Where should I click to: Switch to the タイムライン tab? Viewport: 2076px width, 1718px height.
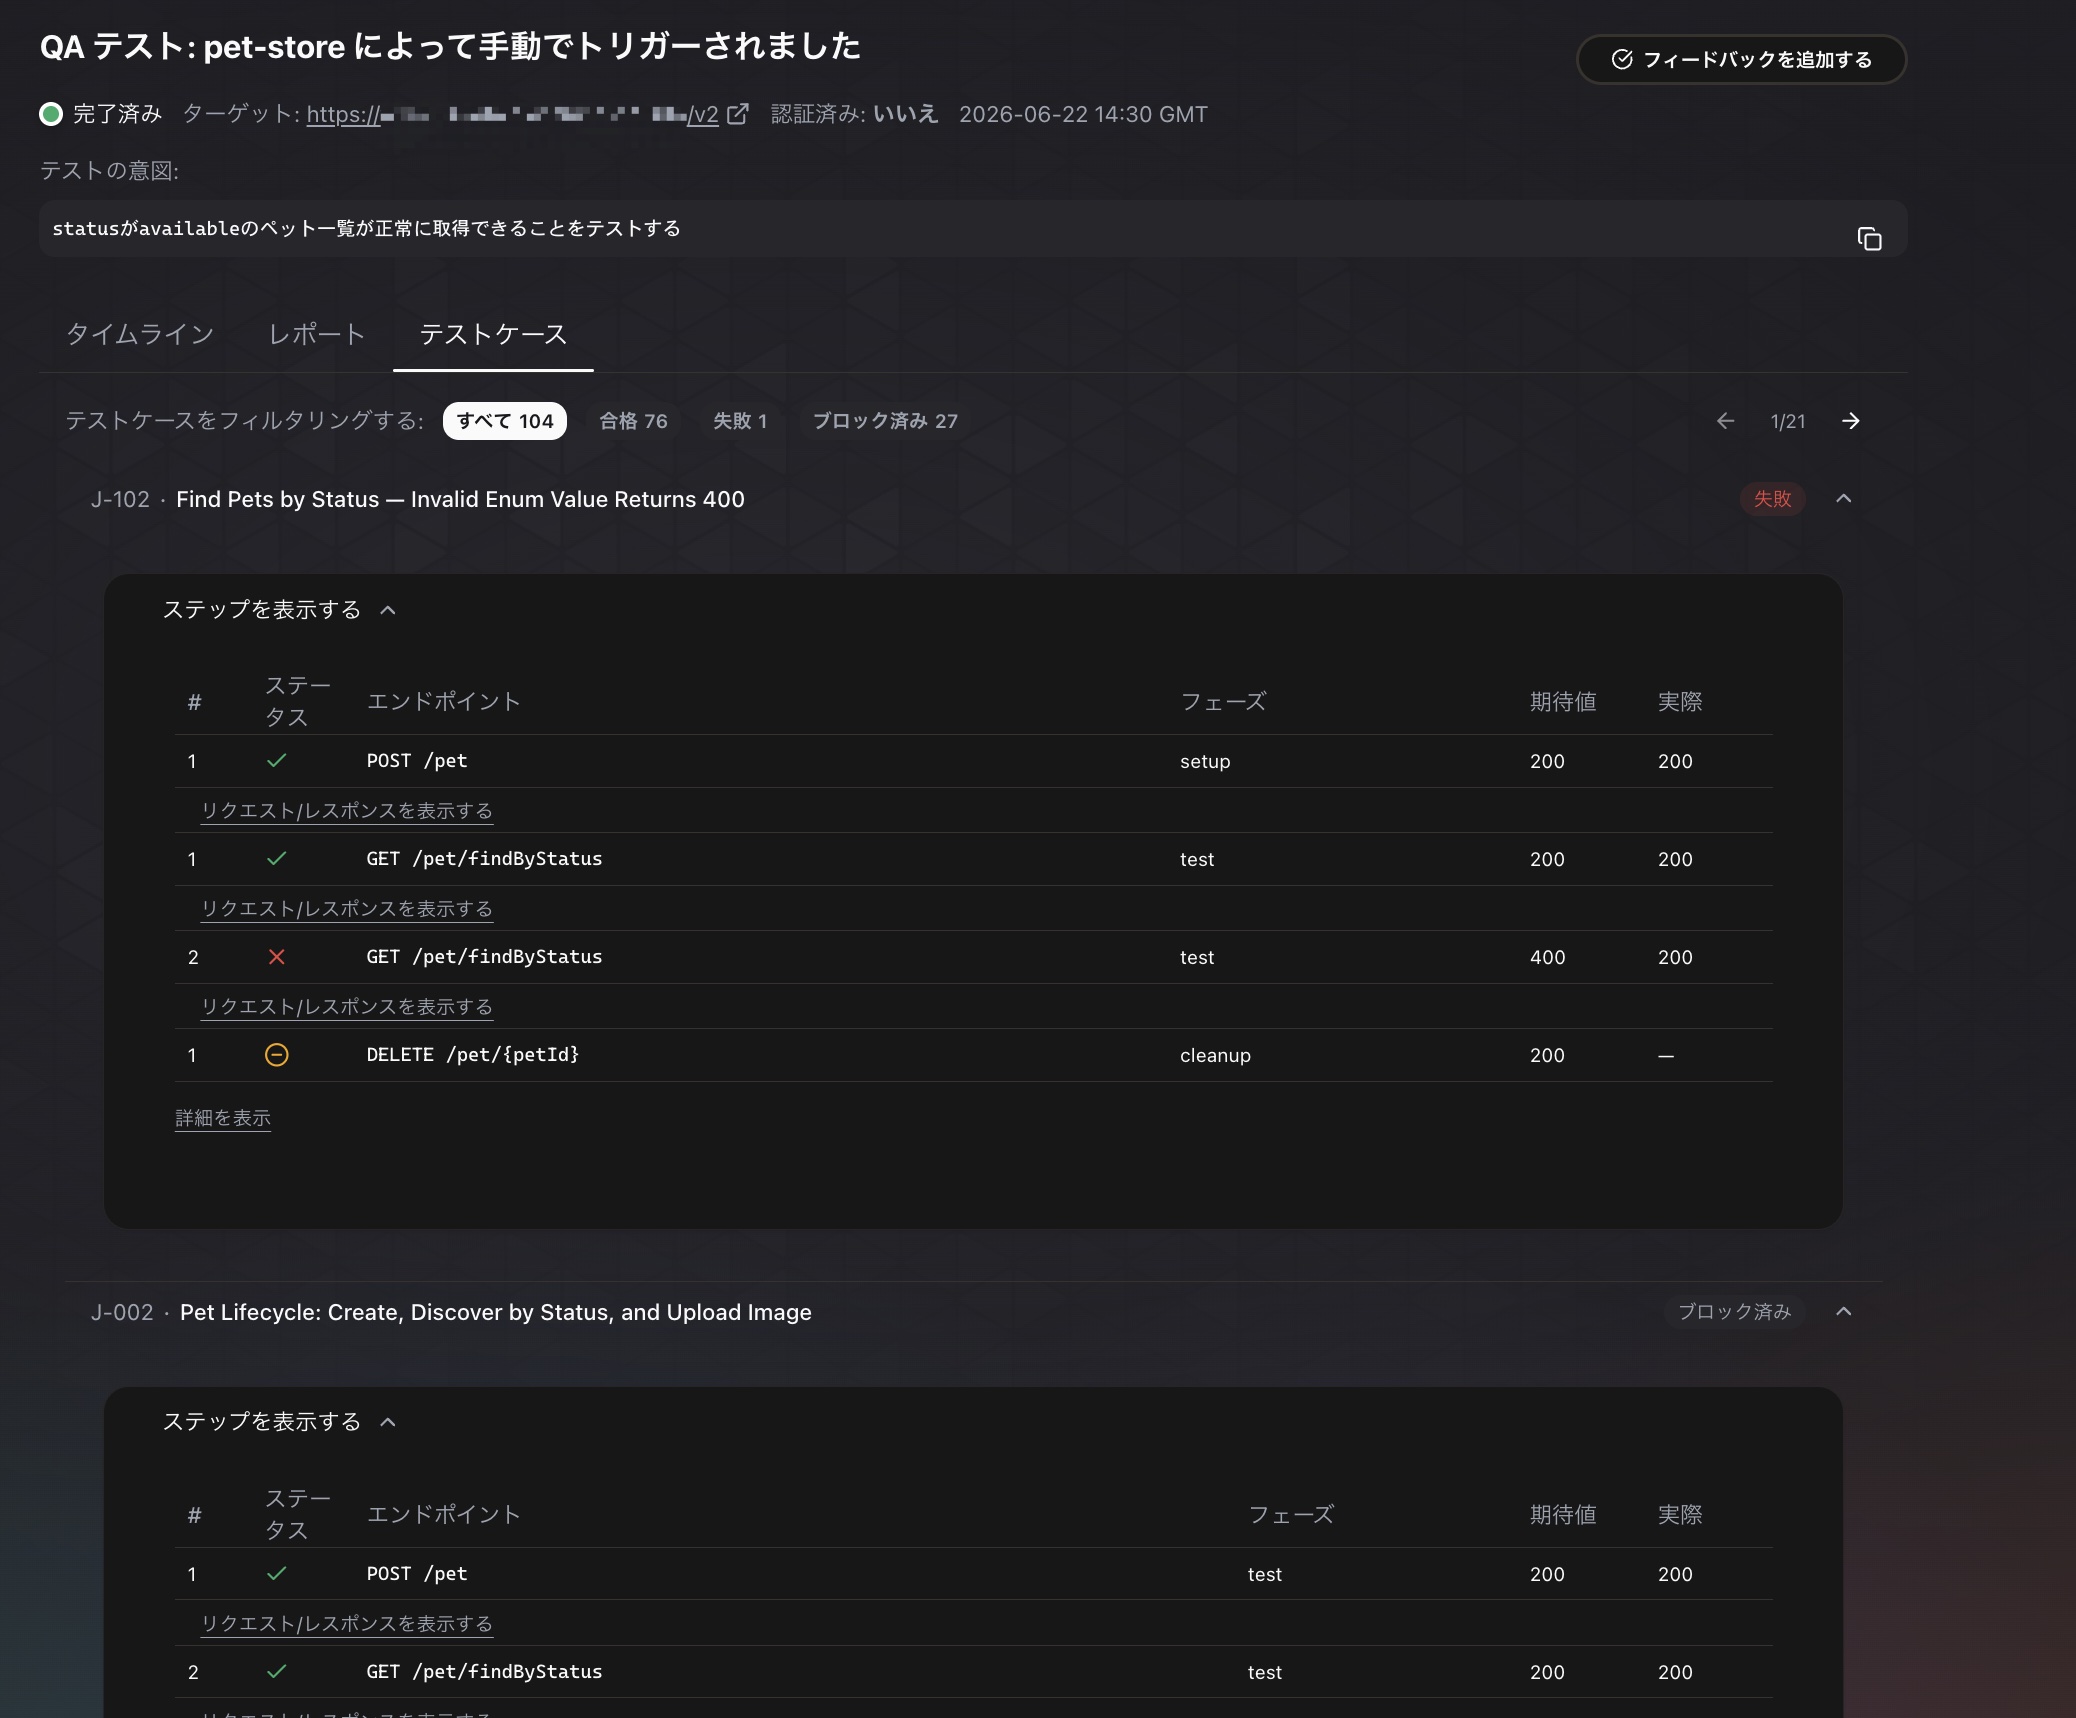[140, 334]
